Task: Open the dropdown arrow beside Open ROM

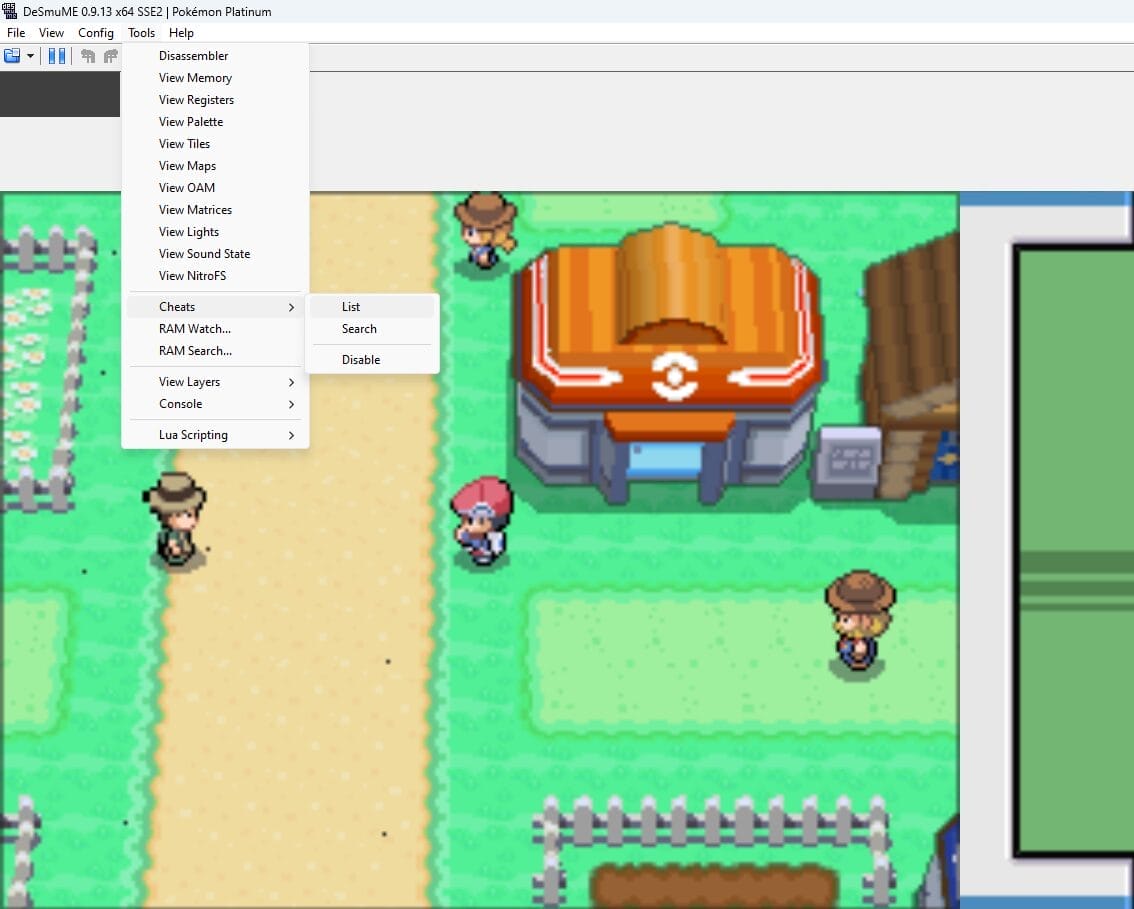Action: (x=30, y=56)
